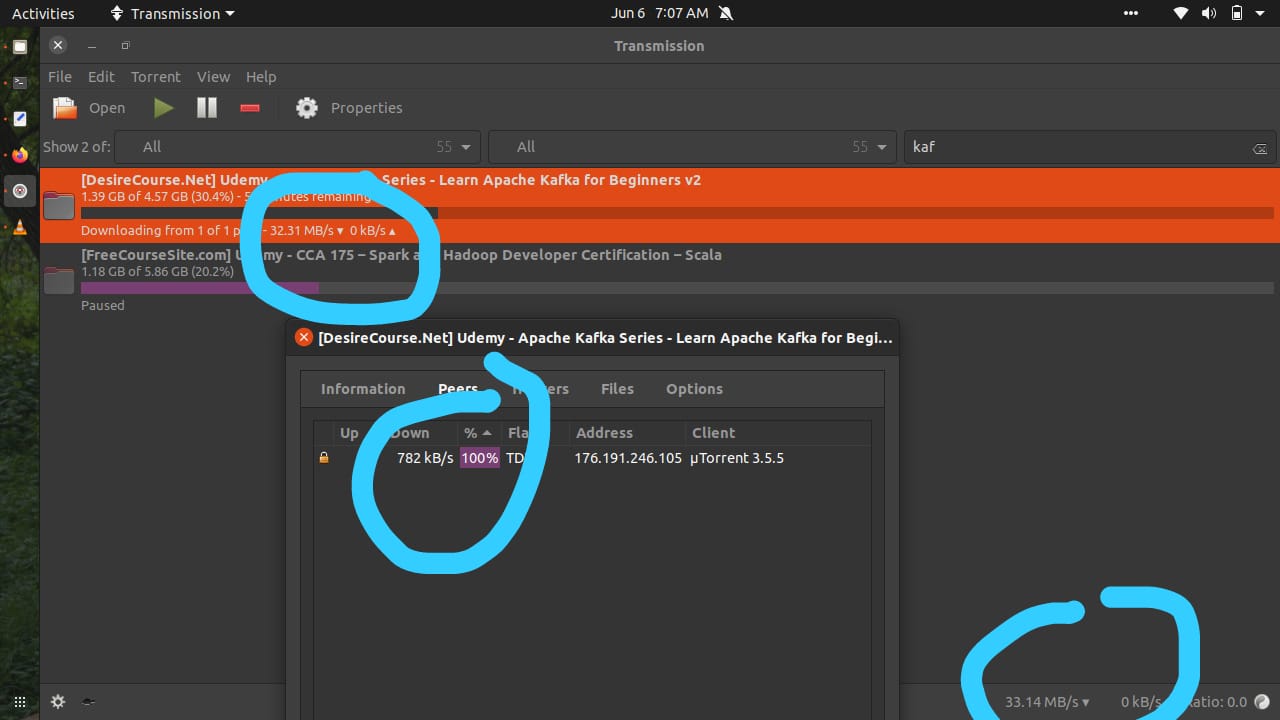Click the µTorrent 3.5.5 client cell
This screenshot has width=1280, height=720.
(x=737, y=458)
